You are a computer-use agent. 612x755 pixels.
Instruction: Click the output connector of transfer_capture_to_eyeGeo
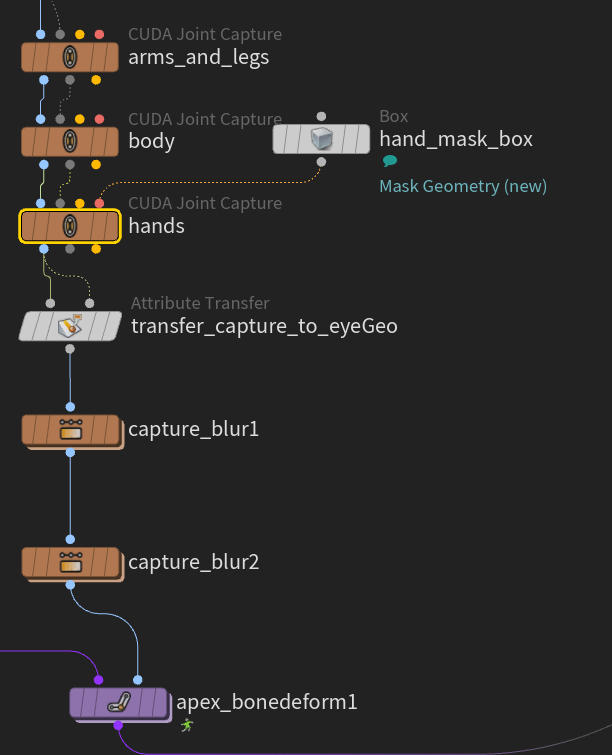coord(70,349)
